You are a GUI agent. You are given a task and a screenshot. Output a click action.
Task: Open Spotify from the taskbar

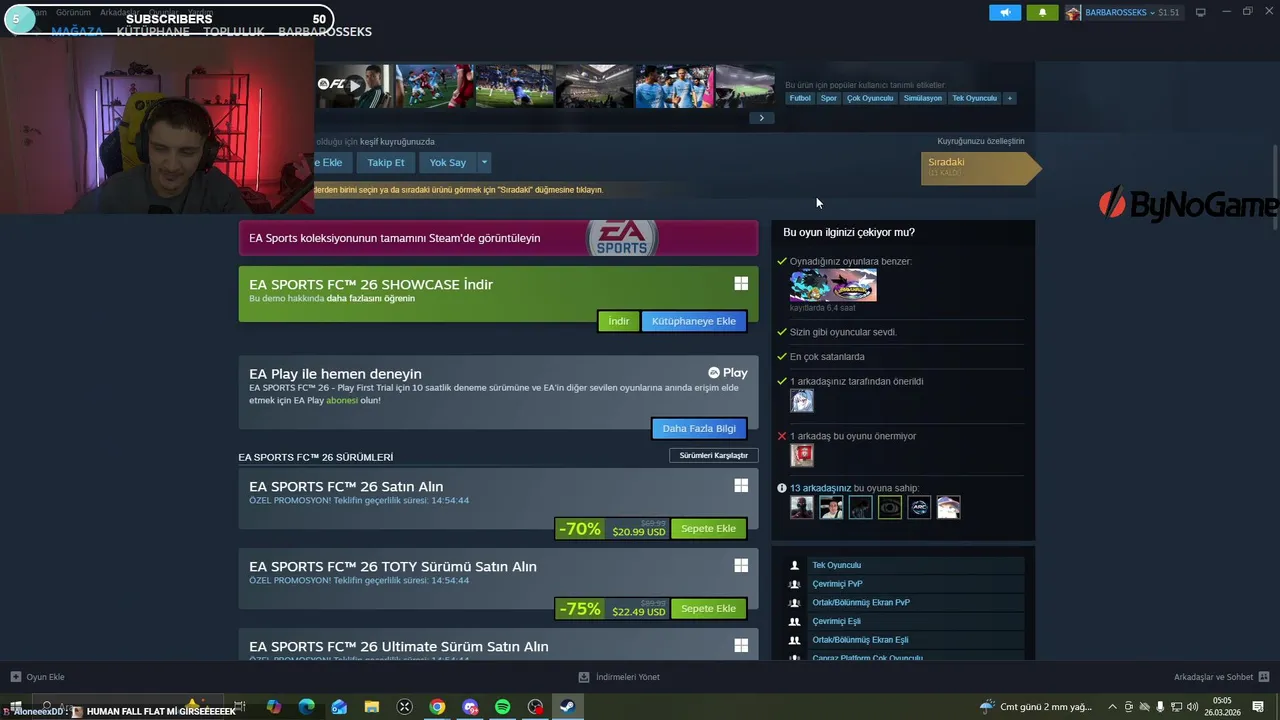click(x=502, y=707)
